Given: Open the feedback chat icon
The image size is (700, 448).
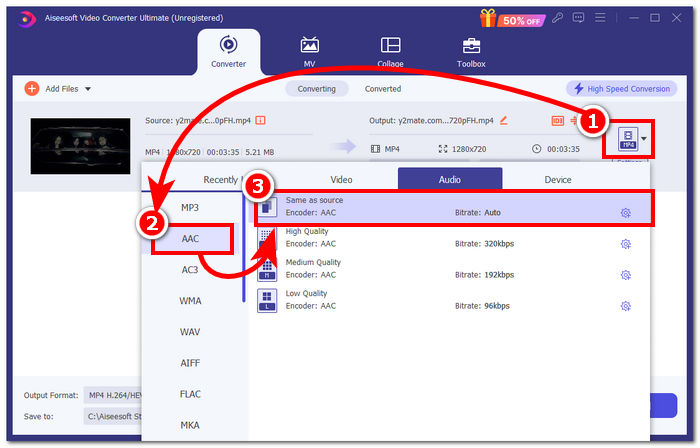Looking at the screenshot, I should click(579, 18).
